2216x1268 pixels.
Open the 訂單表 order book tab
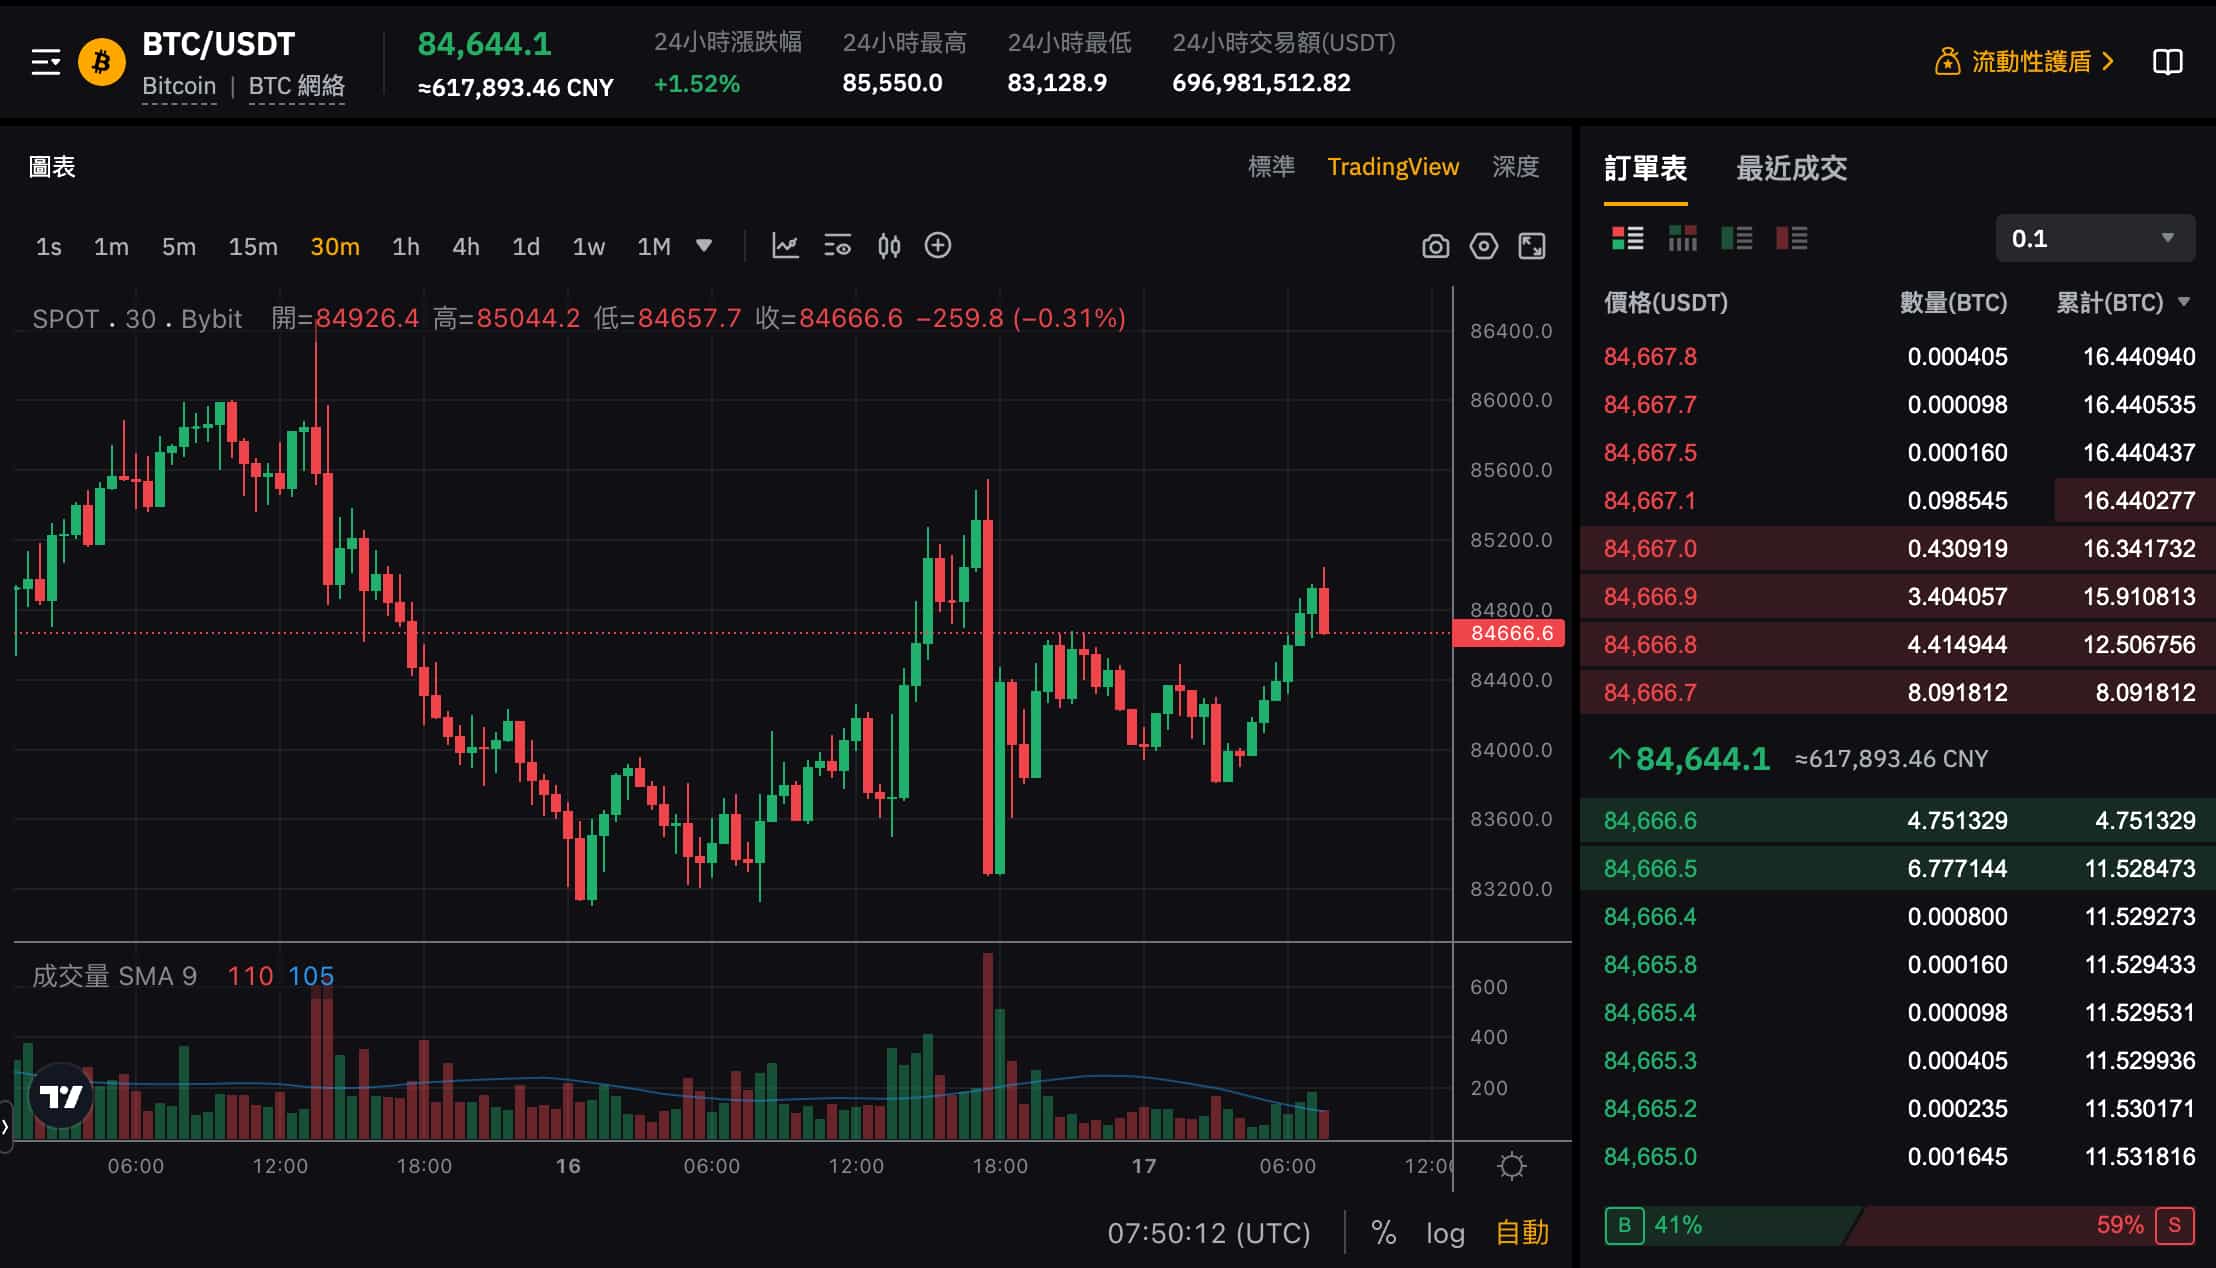coord(1645,168)
